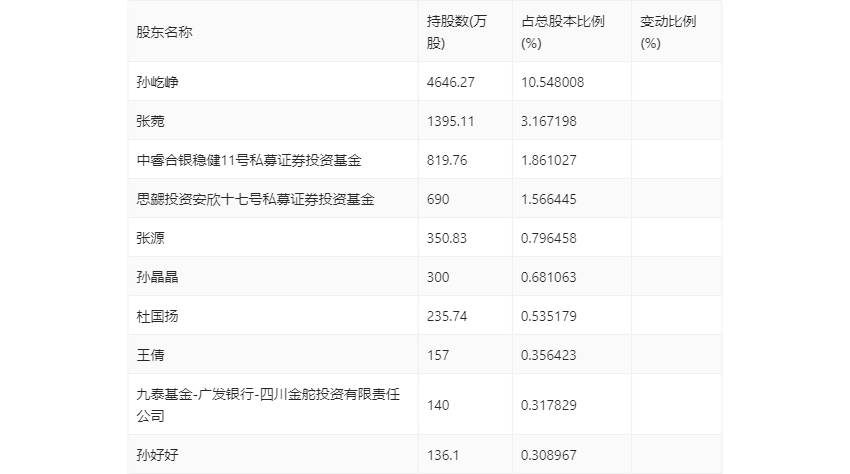Select 中睿合银稳健11号私募证券投资基金 row name

(x=249, y=160)
